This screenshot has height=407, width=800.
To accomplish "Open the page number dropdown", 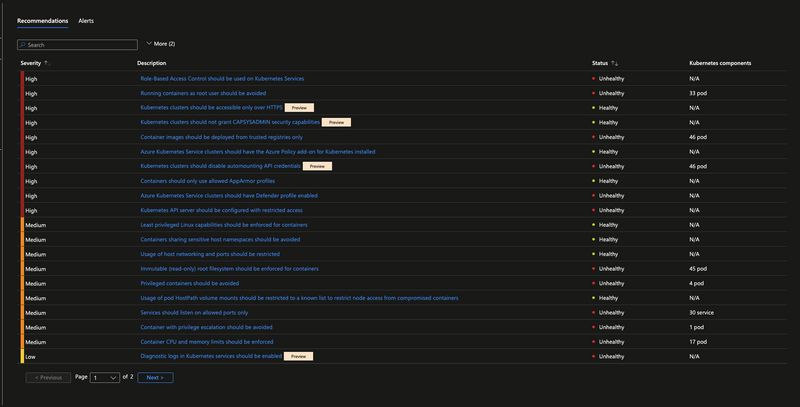I will point(105,378).
